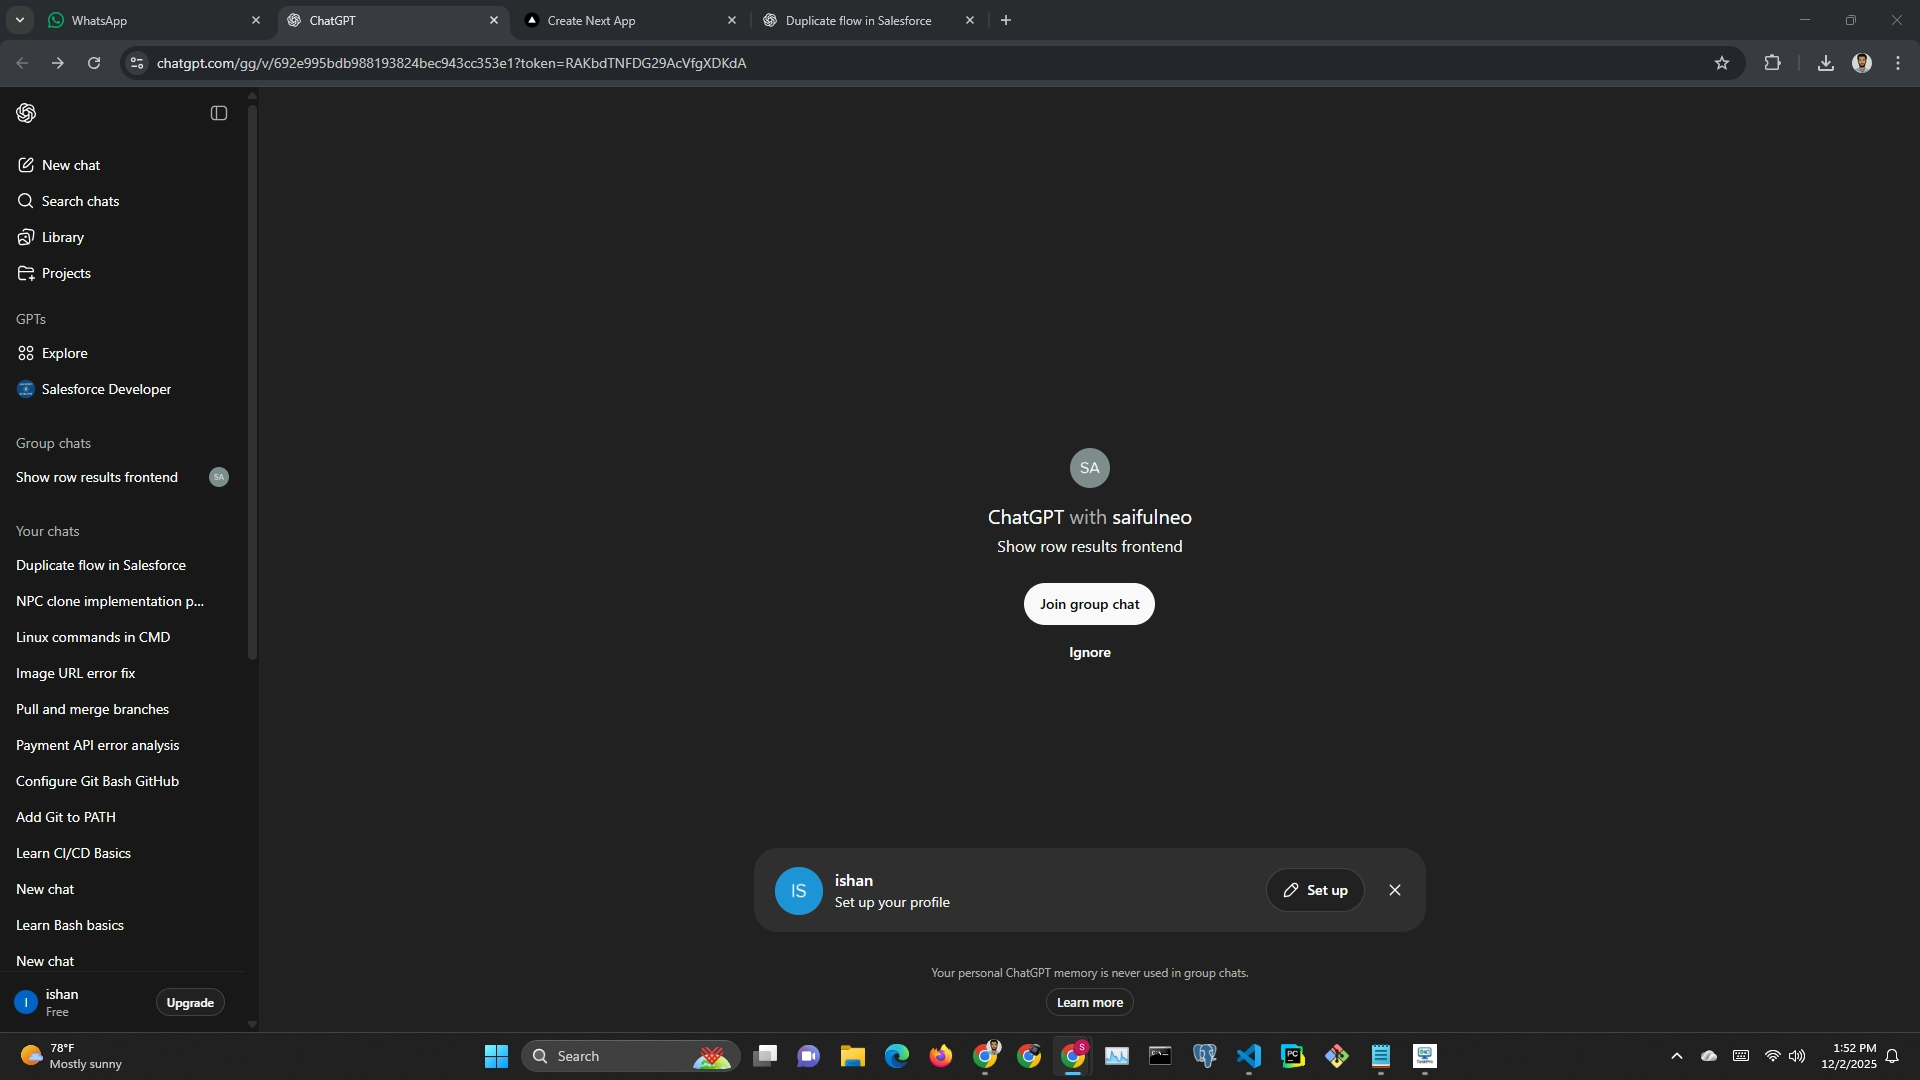The image size is (1920, 1080).
Task: Collapse the sidebar with panel icon
Action: click(219, 113)
